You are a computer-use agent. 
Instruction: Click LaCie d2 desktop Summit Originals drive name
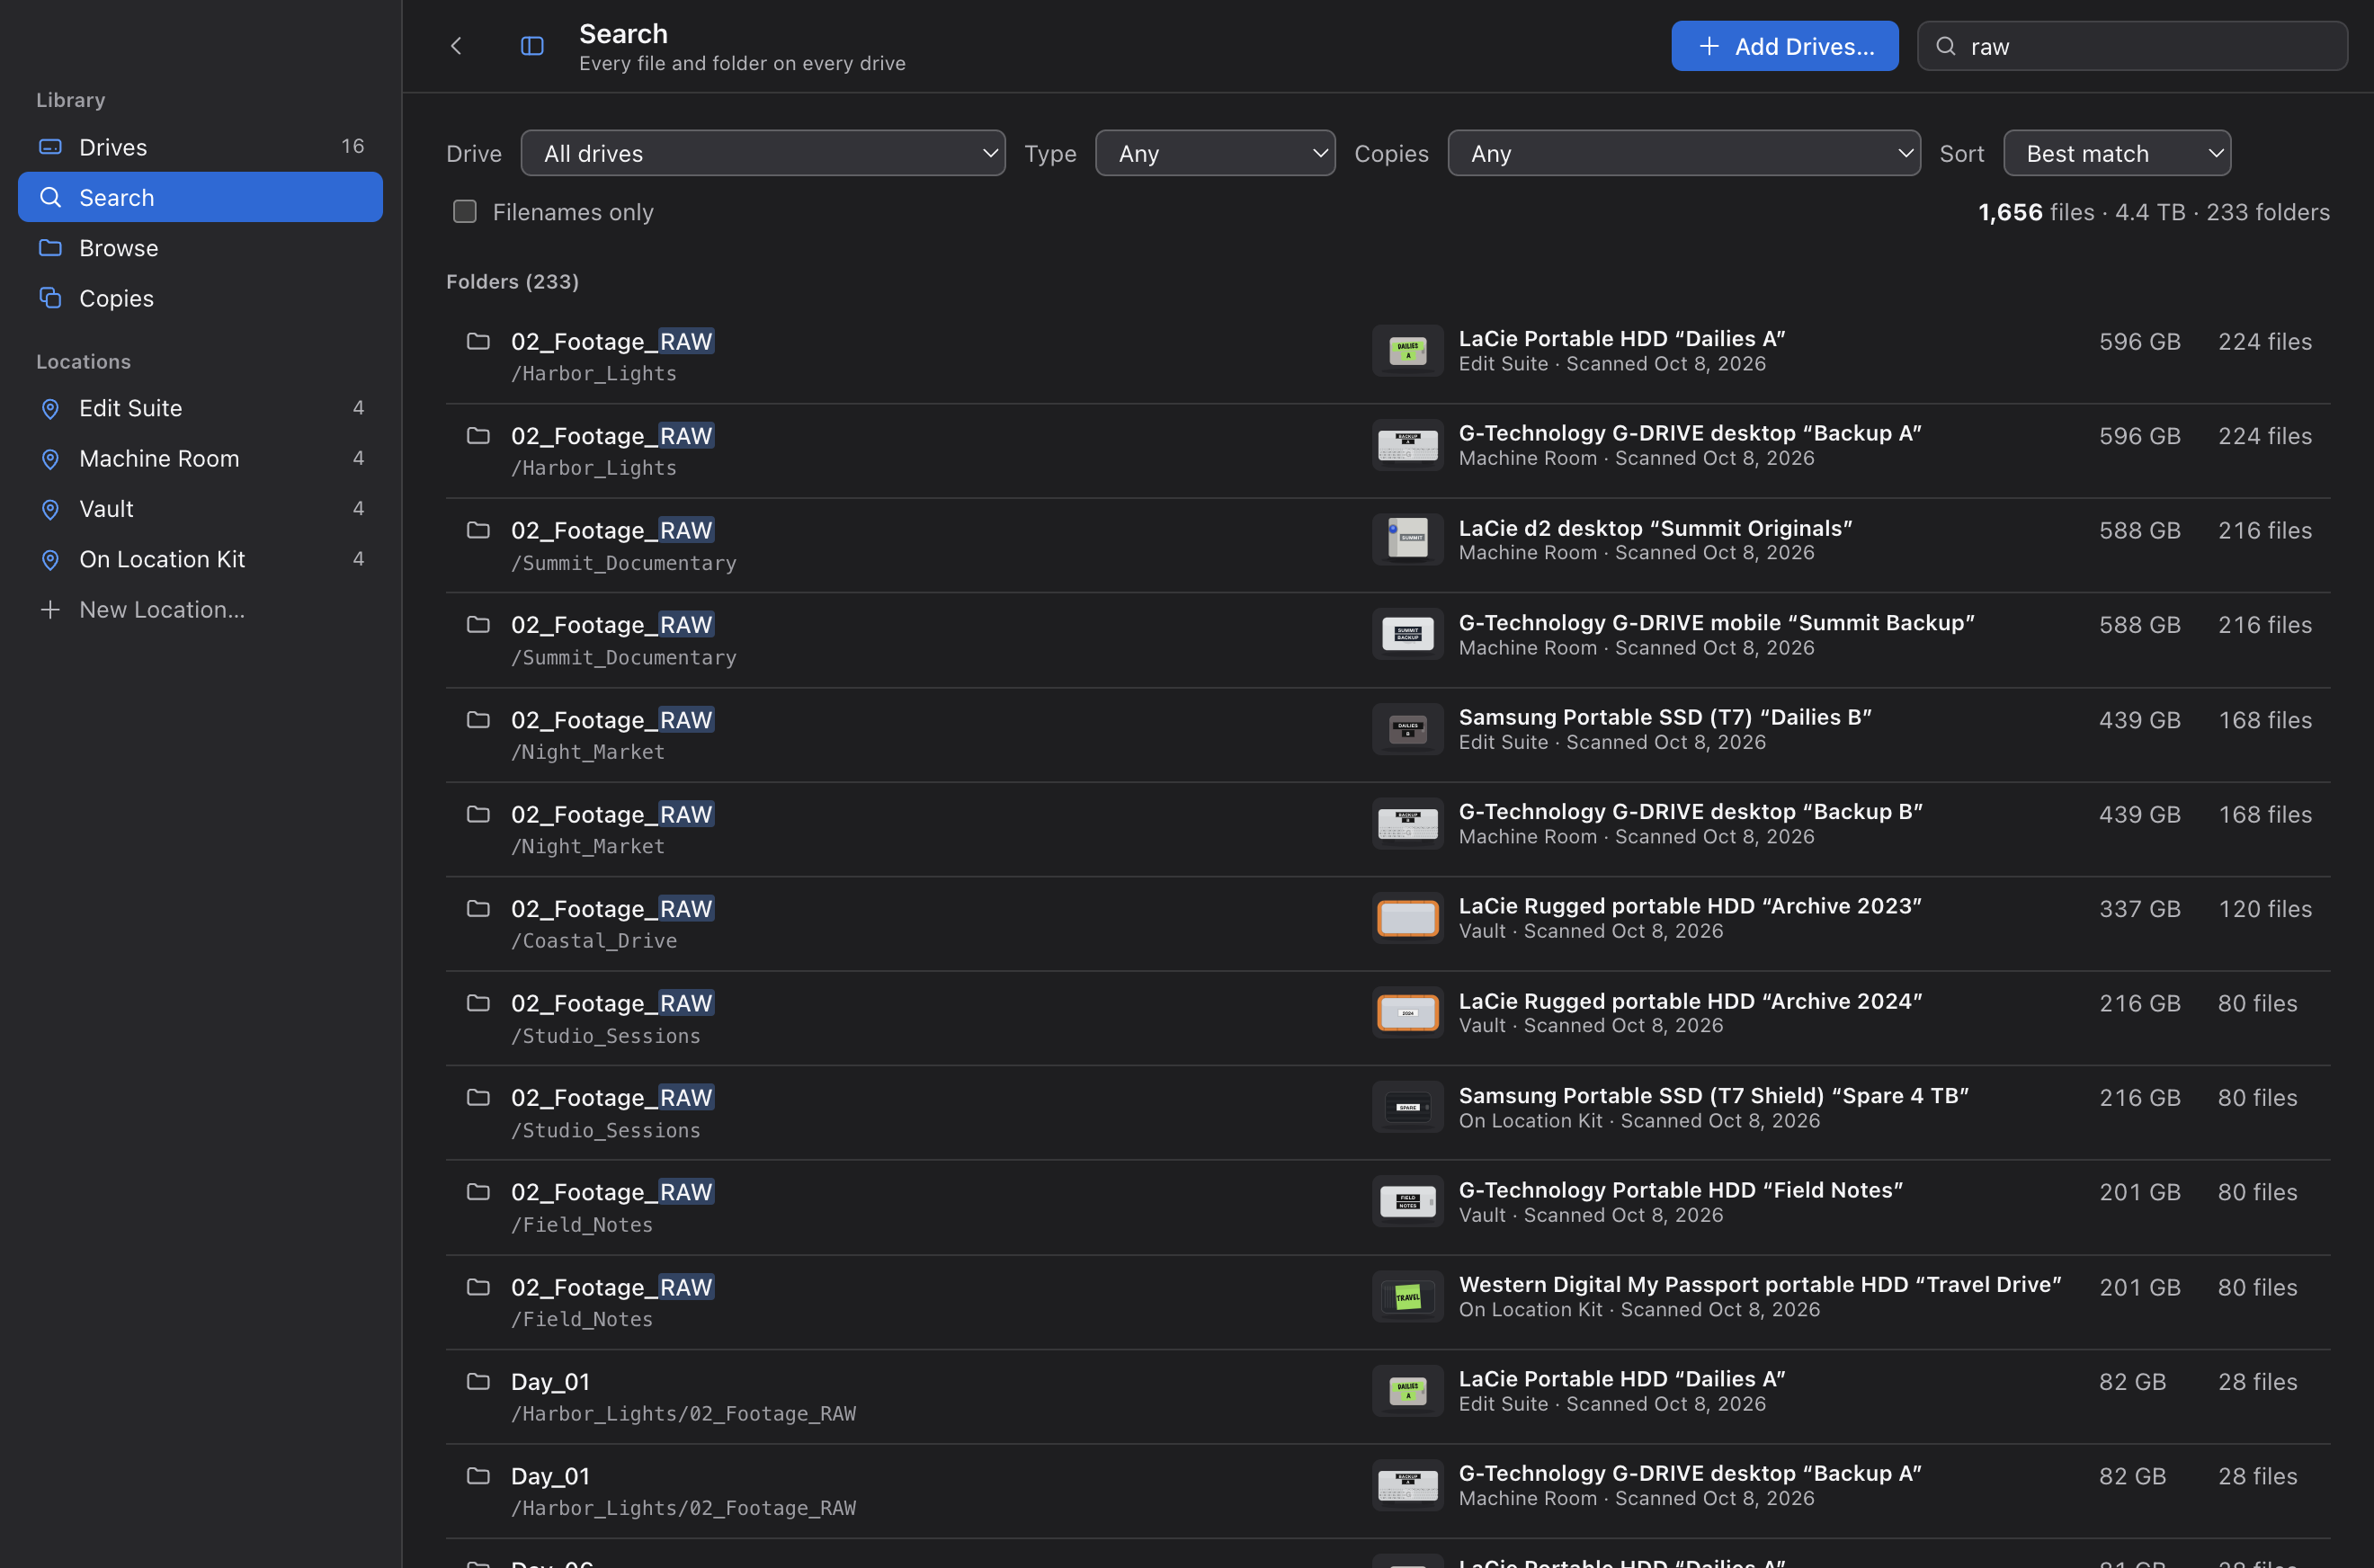(1655, 528)
